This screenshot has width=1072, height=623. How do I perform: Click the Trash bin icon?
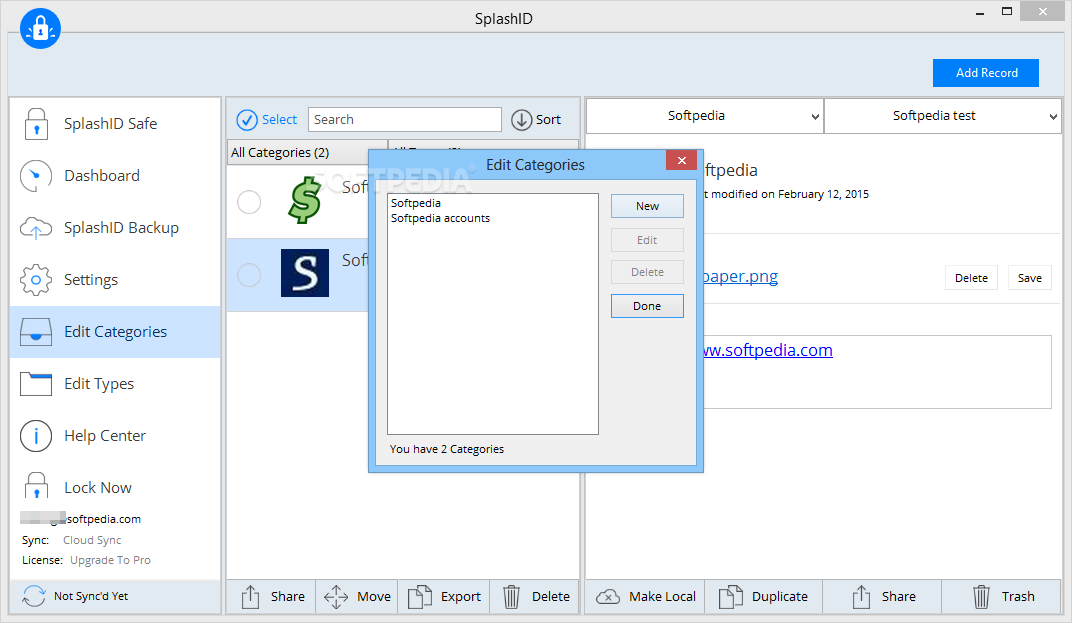pos(981,596)
